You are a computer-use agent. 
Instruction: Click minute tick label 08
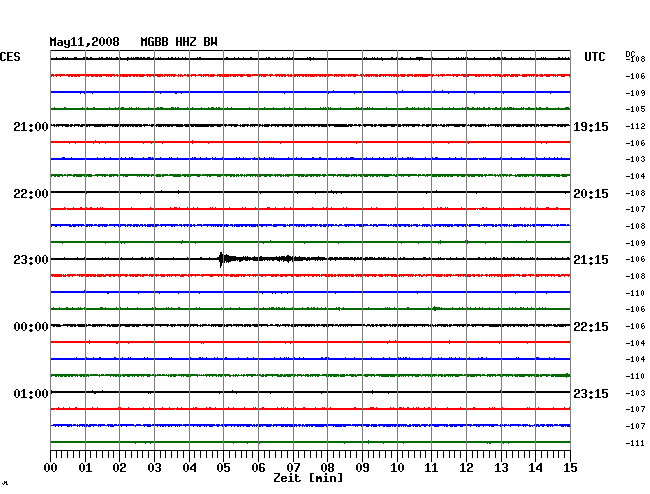coord(327,468)
